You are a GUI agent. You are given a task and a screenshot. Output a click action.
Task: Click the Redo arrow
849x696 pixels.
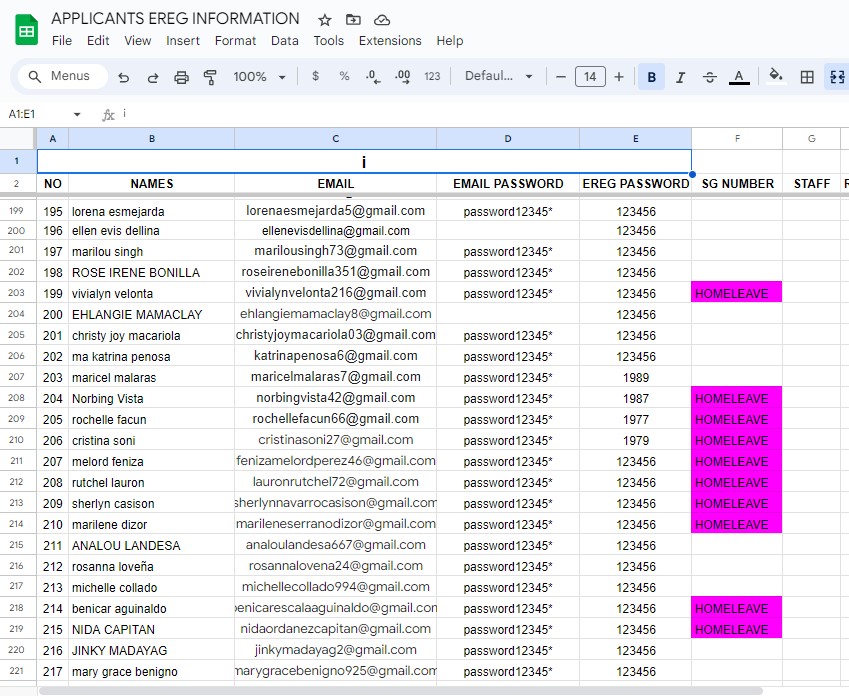point(153,77)
